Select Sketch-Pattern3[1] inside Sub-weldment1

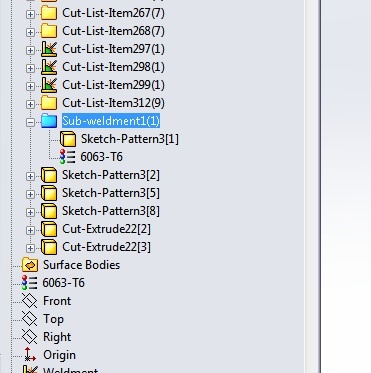pyautogui.click(x=130, y=139)
